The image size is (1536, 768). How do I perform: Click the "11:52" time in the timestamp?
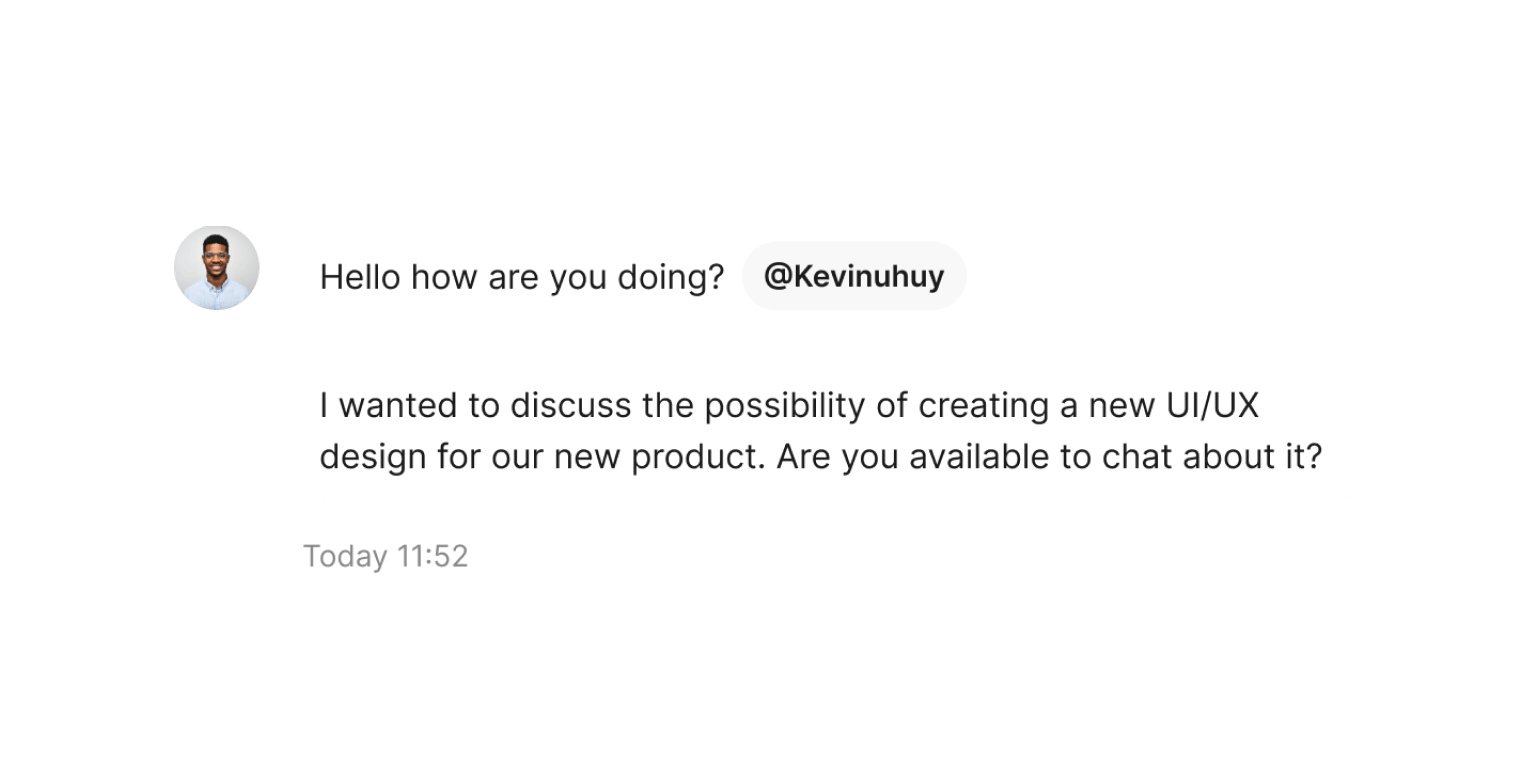pyautogui.click(x=432, y=556)
